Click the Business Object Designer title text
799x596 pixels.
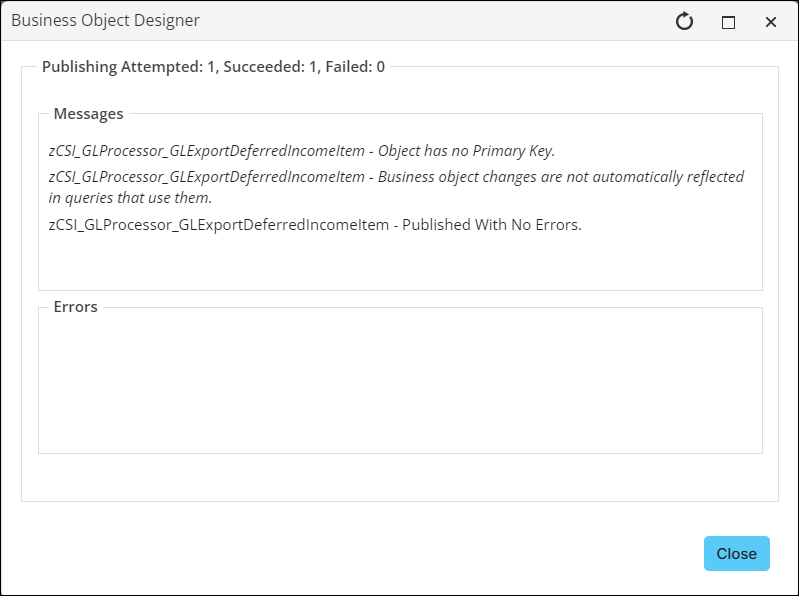[x=105, y=20]
